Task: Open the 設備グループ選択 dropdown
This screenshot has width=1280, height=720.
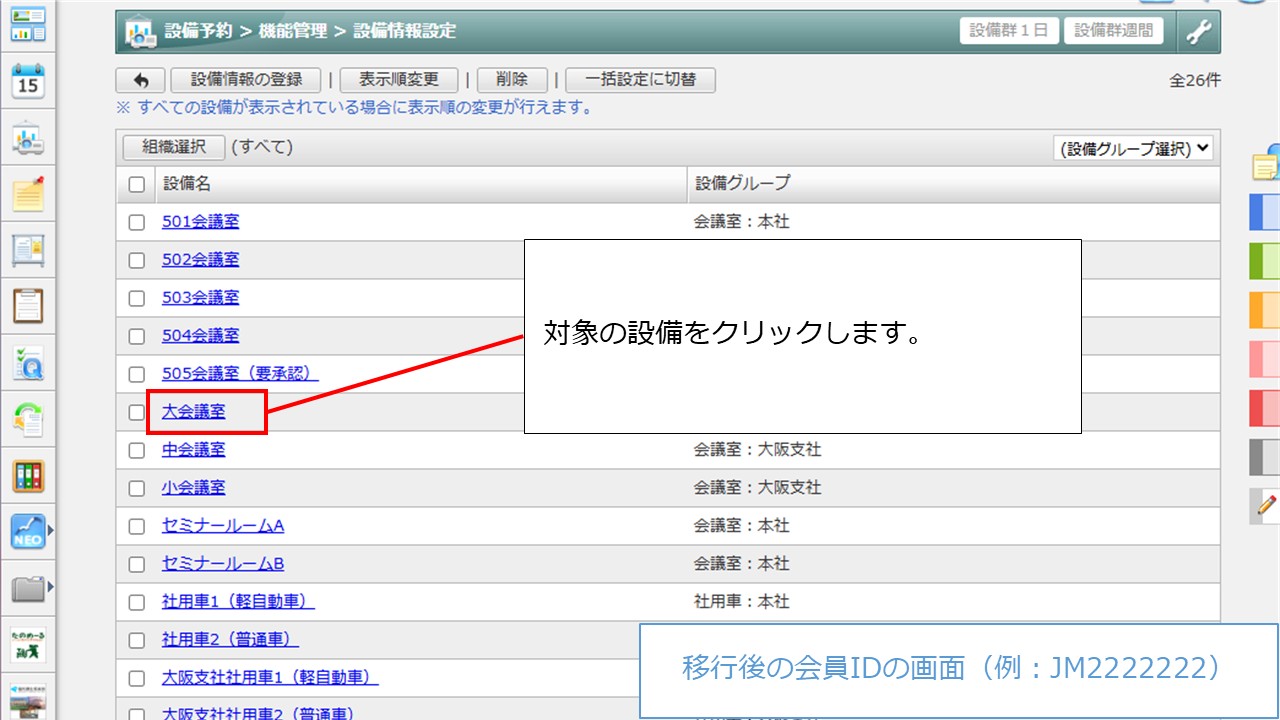Action: tap(1133, 148)
